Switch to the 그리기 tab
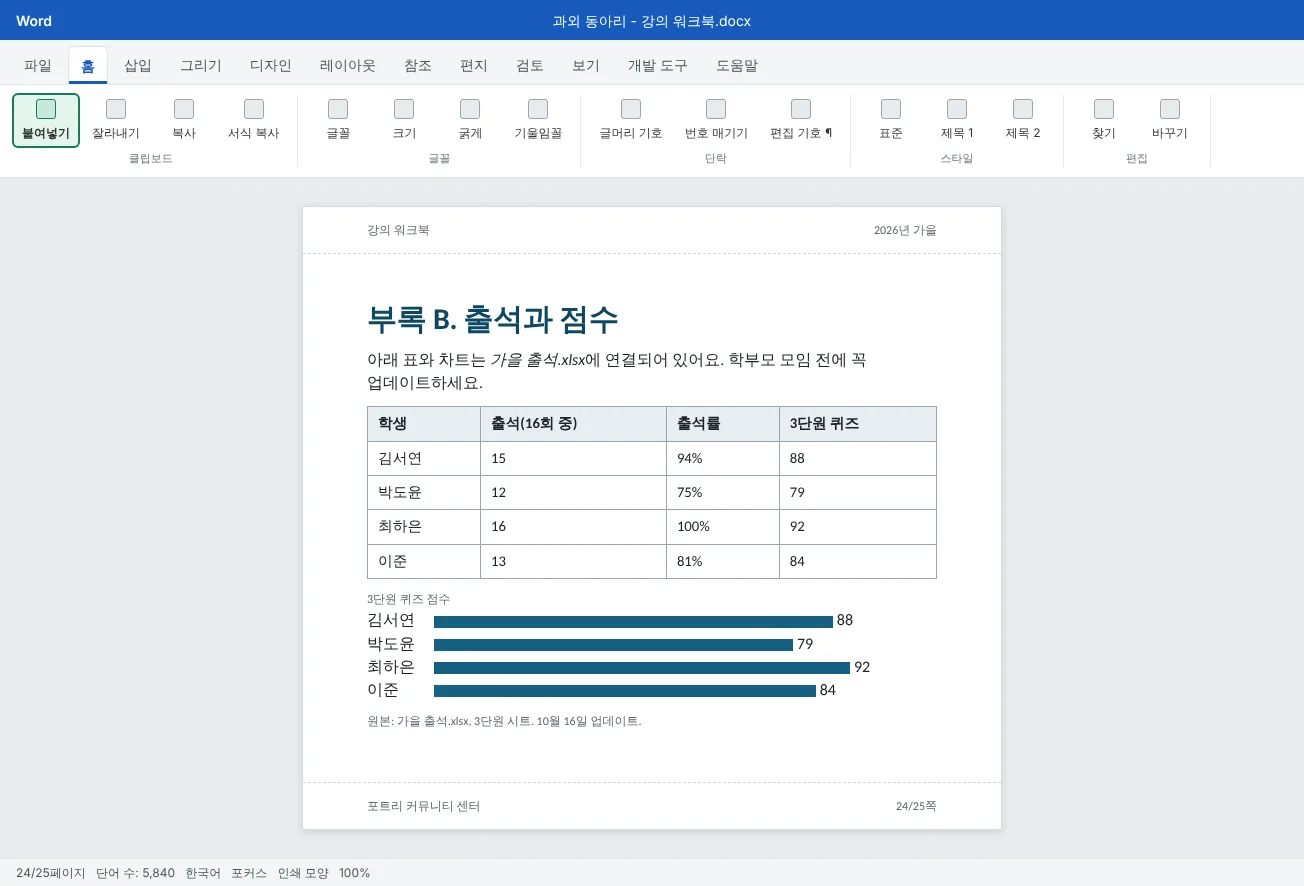 tap(201, 66)
